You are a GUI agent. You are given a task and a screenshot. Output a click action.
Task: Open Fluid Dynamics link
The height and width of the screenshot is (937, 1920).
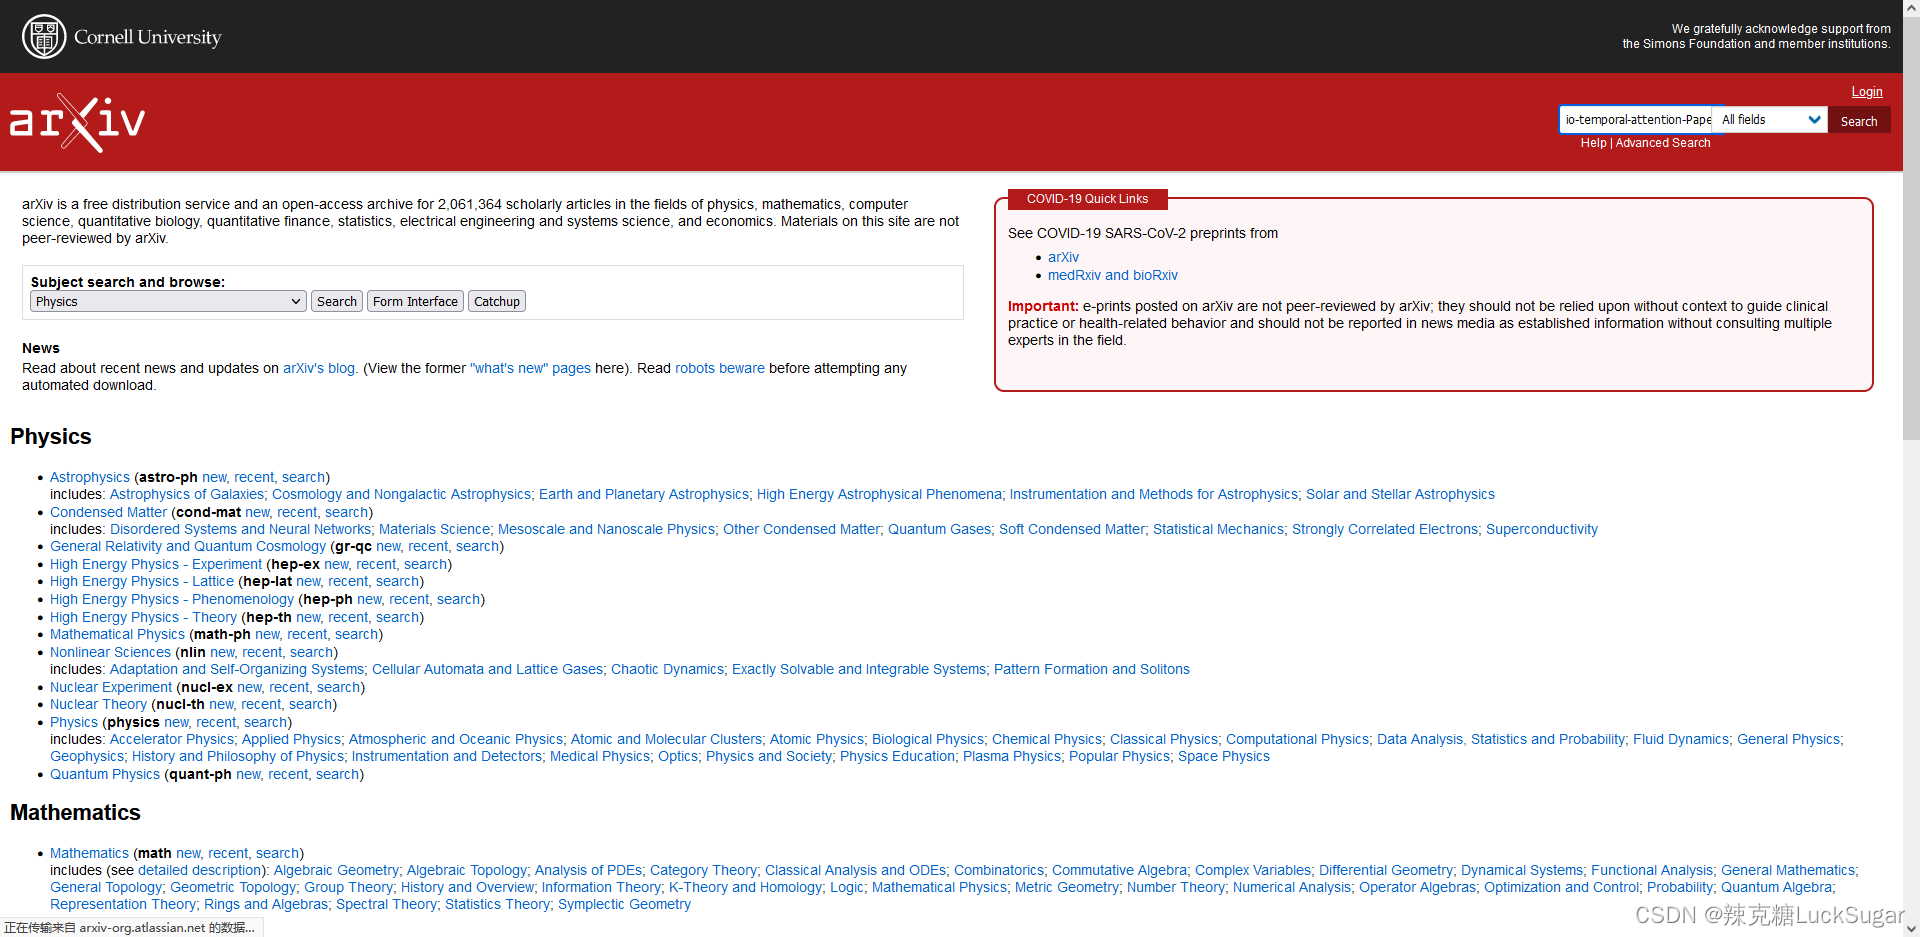coord(1681,739)
